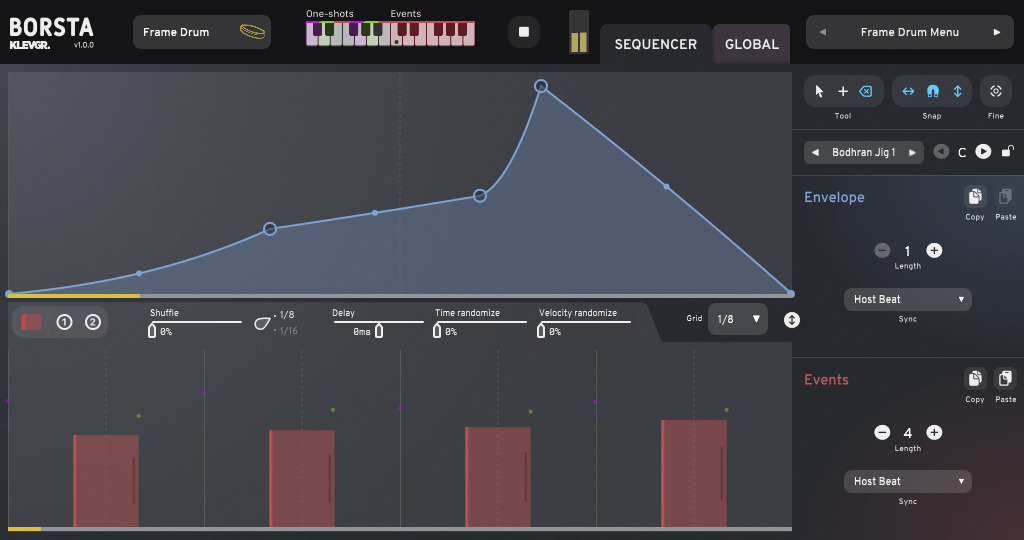The height and width of the screenshot is (540, 1024).
Task: Open Events Sync Host Beat dropdown
Action: [x=908, y=481]
